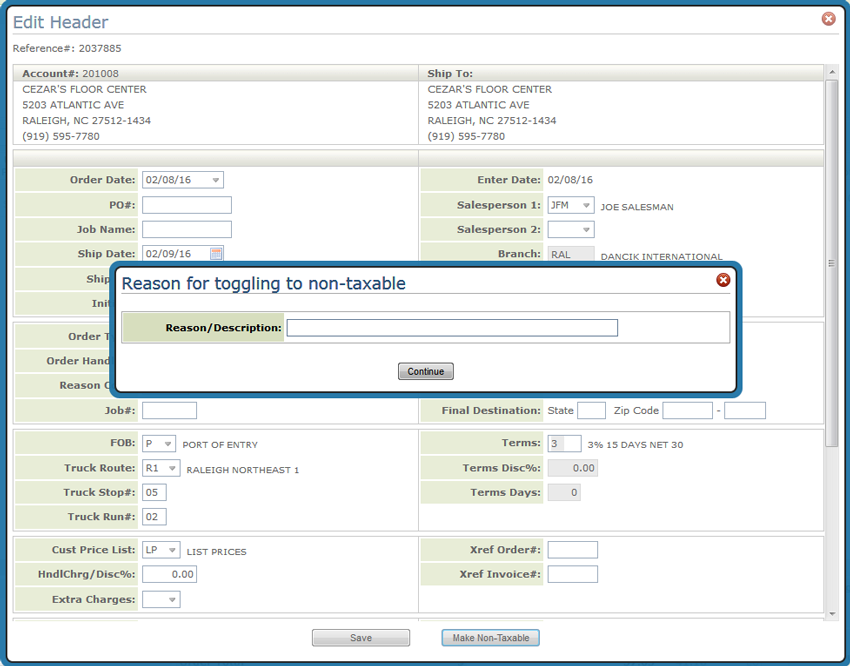Viewport: 850px width, 666px height.
Task: Expand the Order Date dropdown
Action: pyautogui.click(x=215, y=180)
